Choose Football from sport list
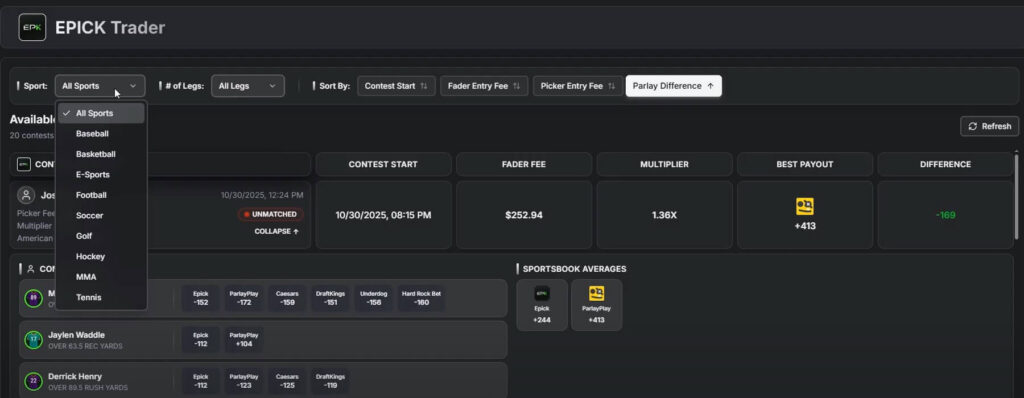The width and height of the screenshot is (1024, 398). click(x=101, y=195)
